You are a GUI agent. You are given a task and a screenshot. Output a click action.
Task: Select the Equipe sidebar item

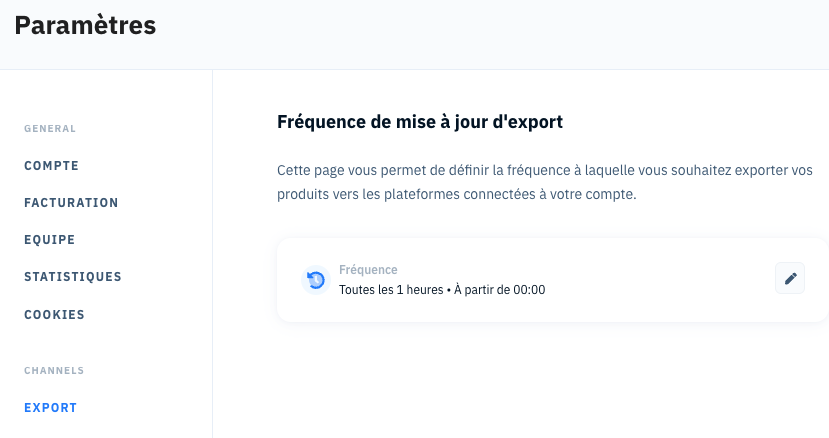tap(50, 240)
